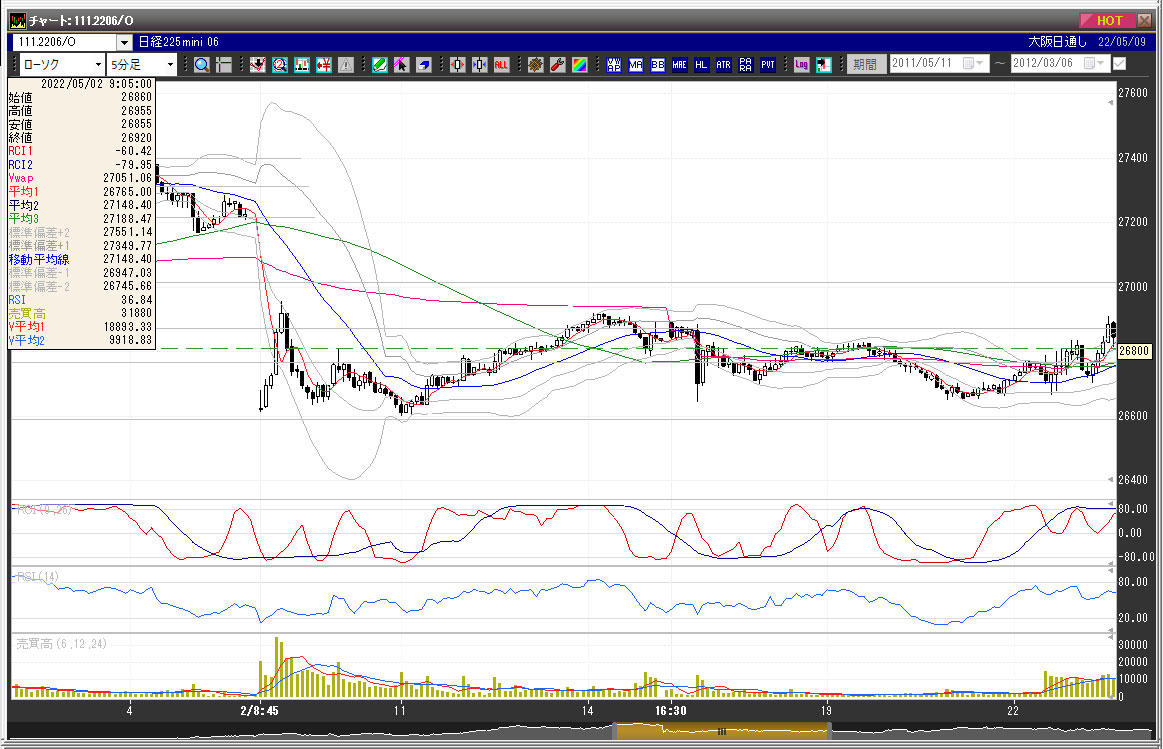The width and height of the screenshot is (1163, 749).
Task: Toggle the MAE envelope indicator
Action: pyautogui.click(x=679, y=65)
